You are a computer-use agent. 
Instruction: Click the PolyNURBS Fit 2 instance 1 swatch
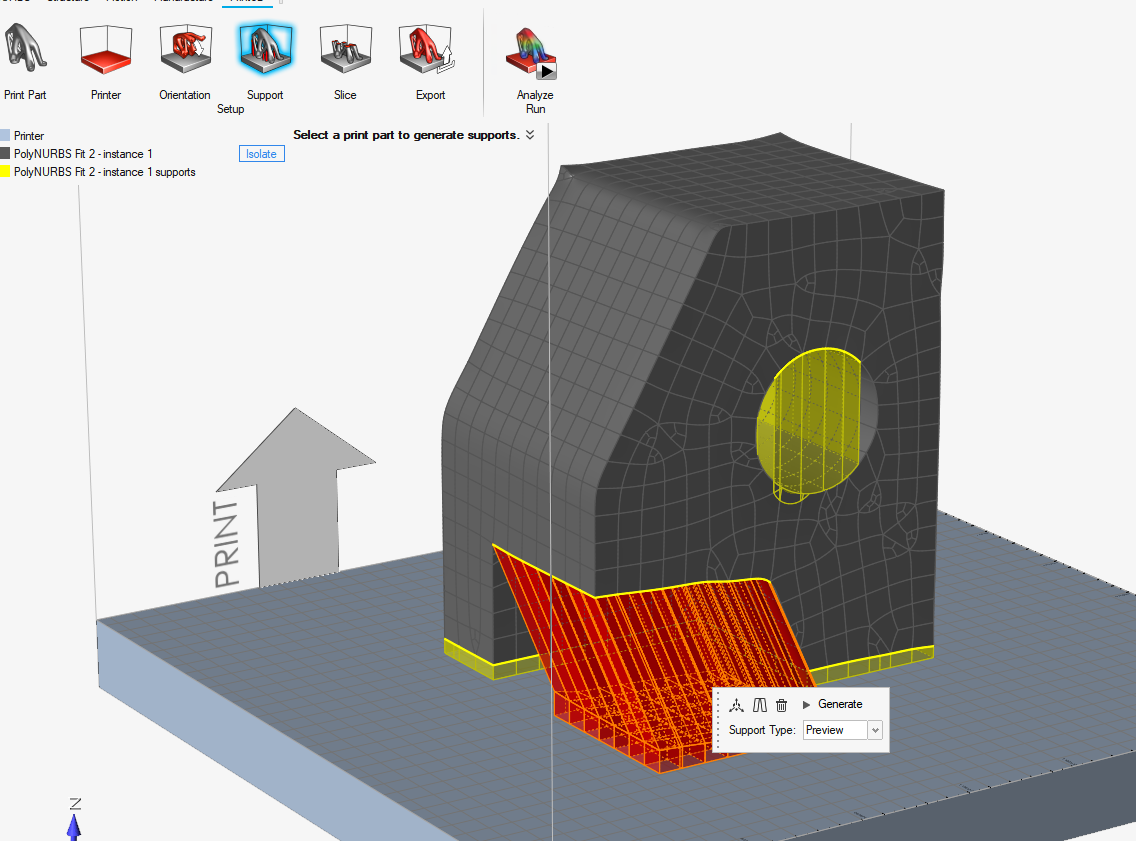5,154
